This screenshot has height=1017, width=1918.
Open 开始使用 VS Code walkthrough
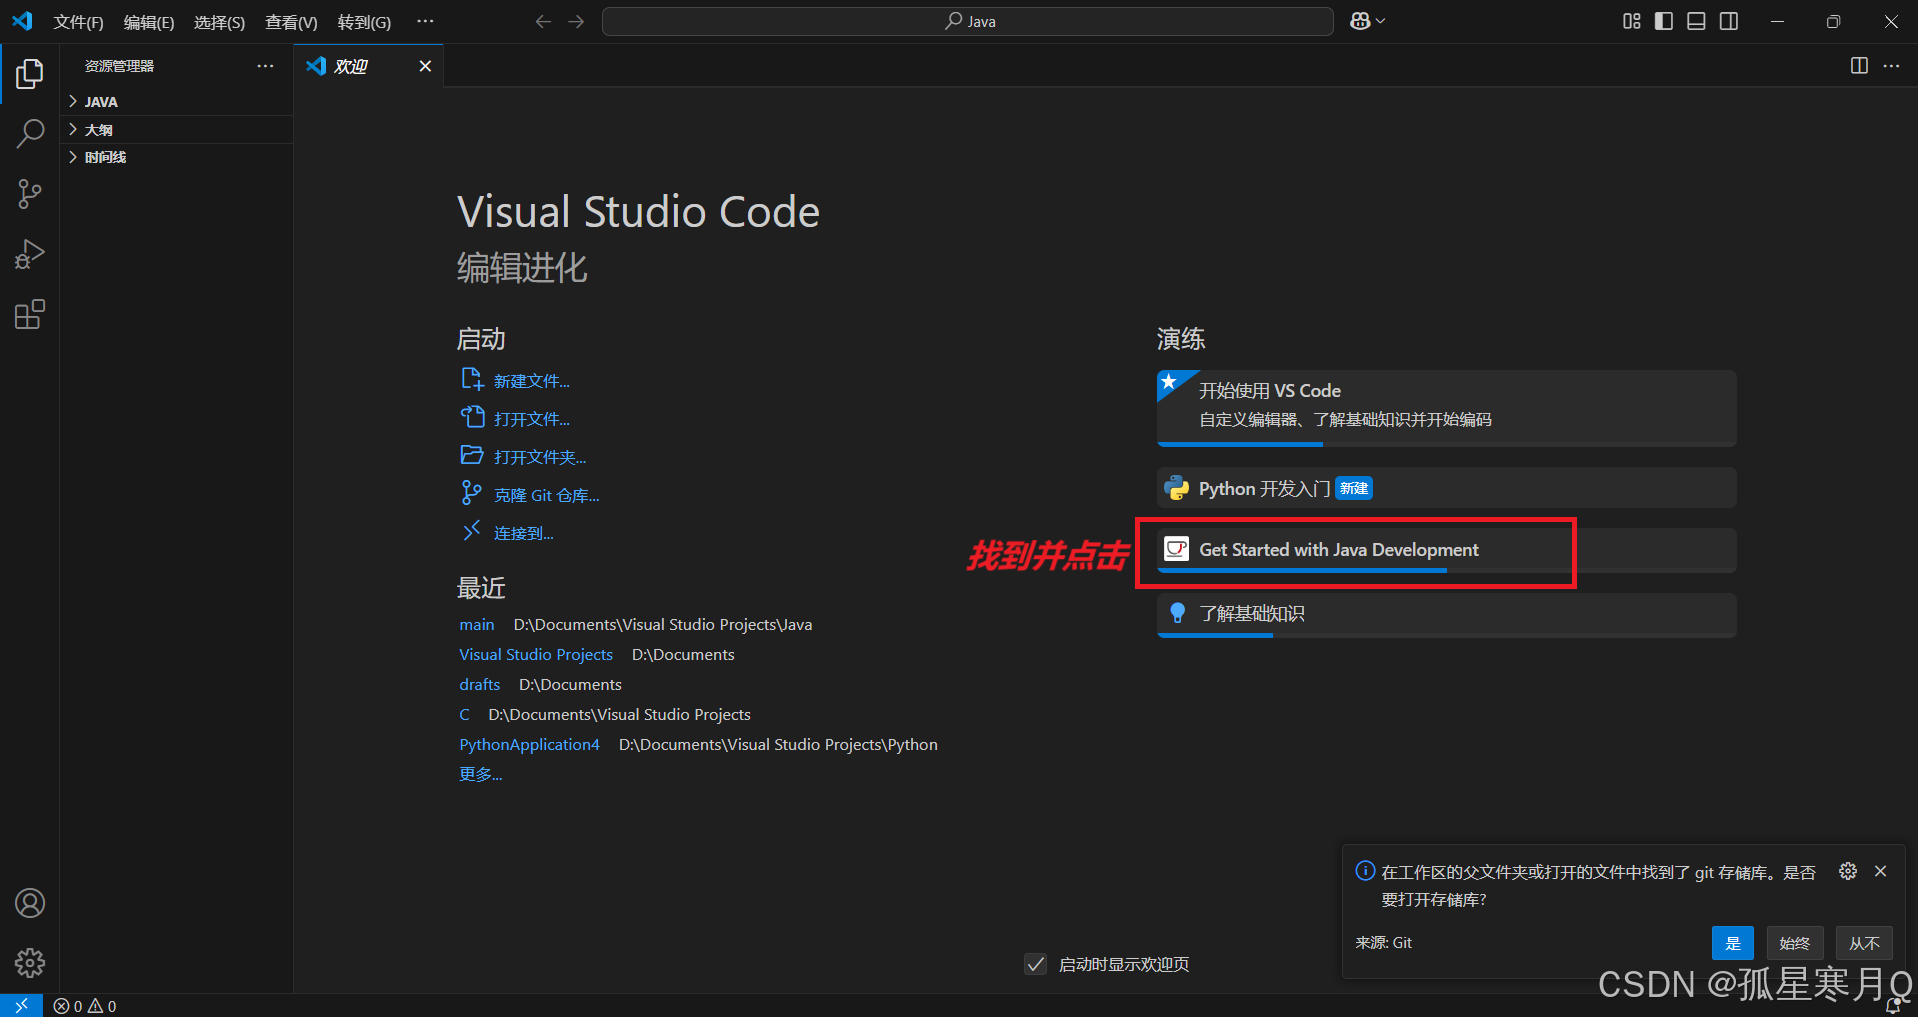tap(1446, 408)
